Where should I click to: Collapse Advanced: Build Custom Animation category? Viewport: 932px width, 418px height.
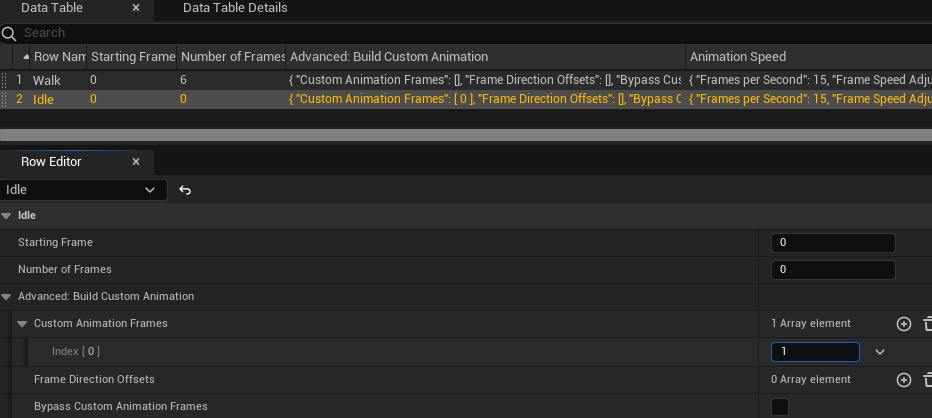[7, 296]
